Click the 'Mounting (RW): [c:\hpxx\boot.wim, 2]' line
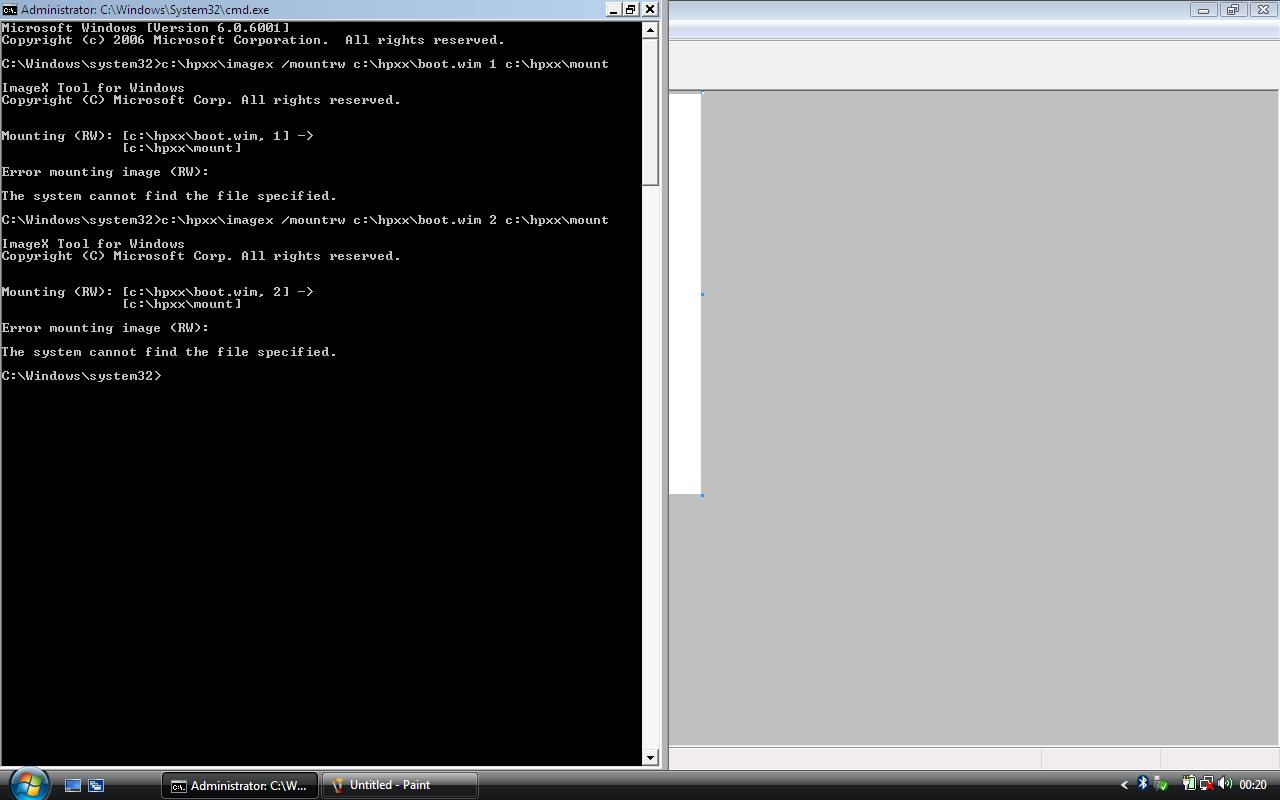The image size is (1280, 800). 157,292
